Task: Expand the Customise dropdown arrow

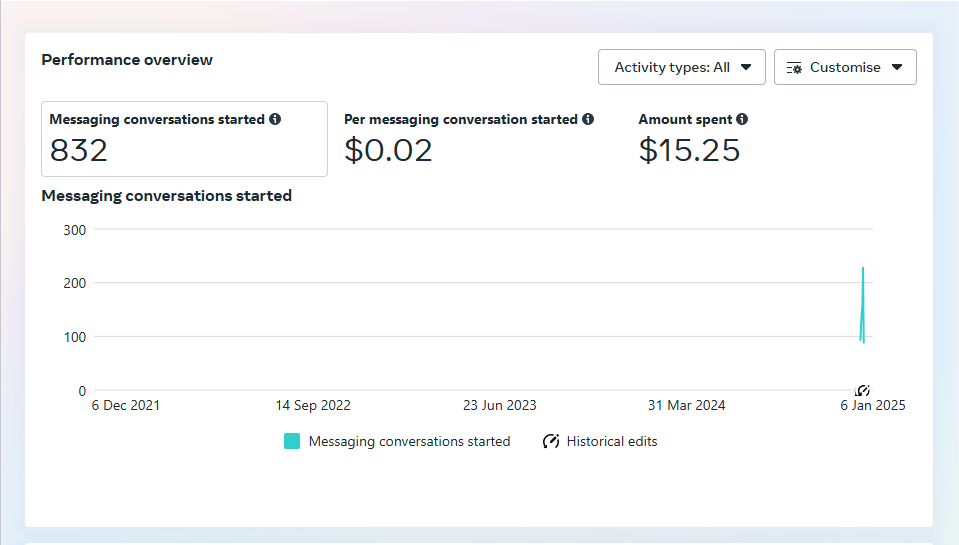Action: click(897, 68)
